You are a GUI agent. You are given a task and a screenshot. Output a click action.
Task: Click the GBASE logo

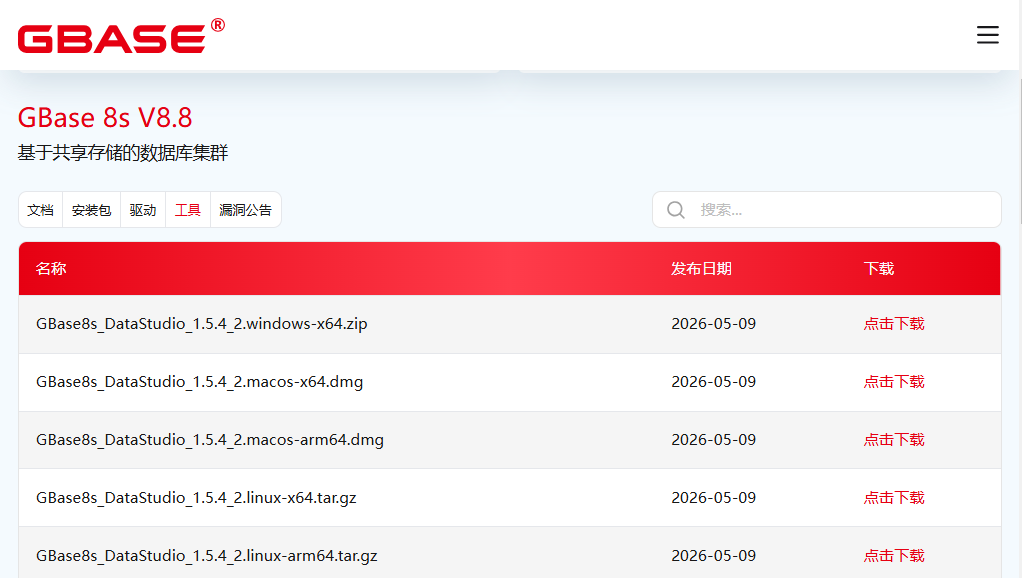(121, 36)
